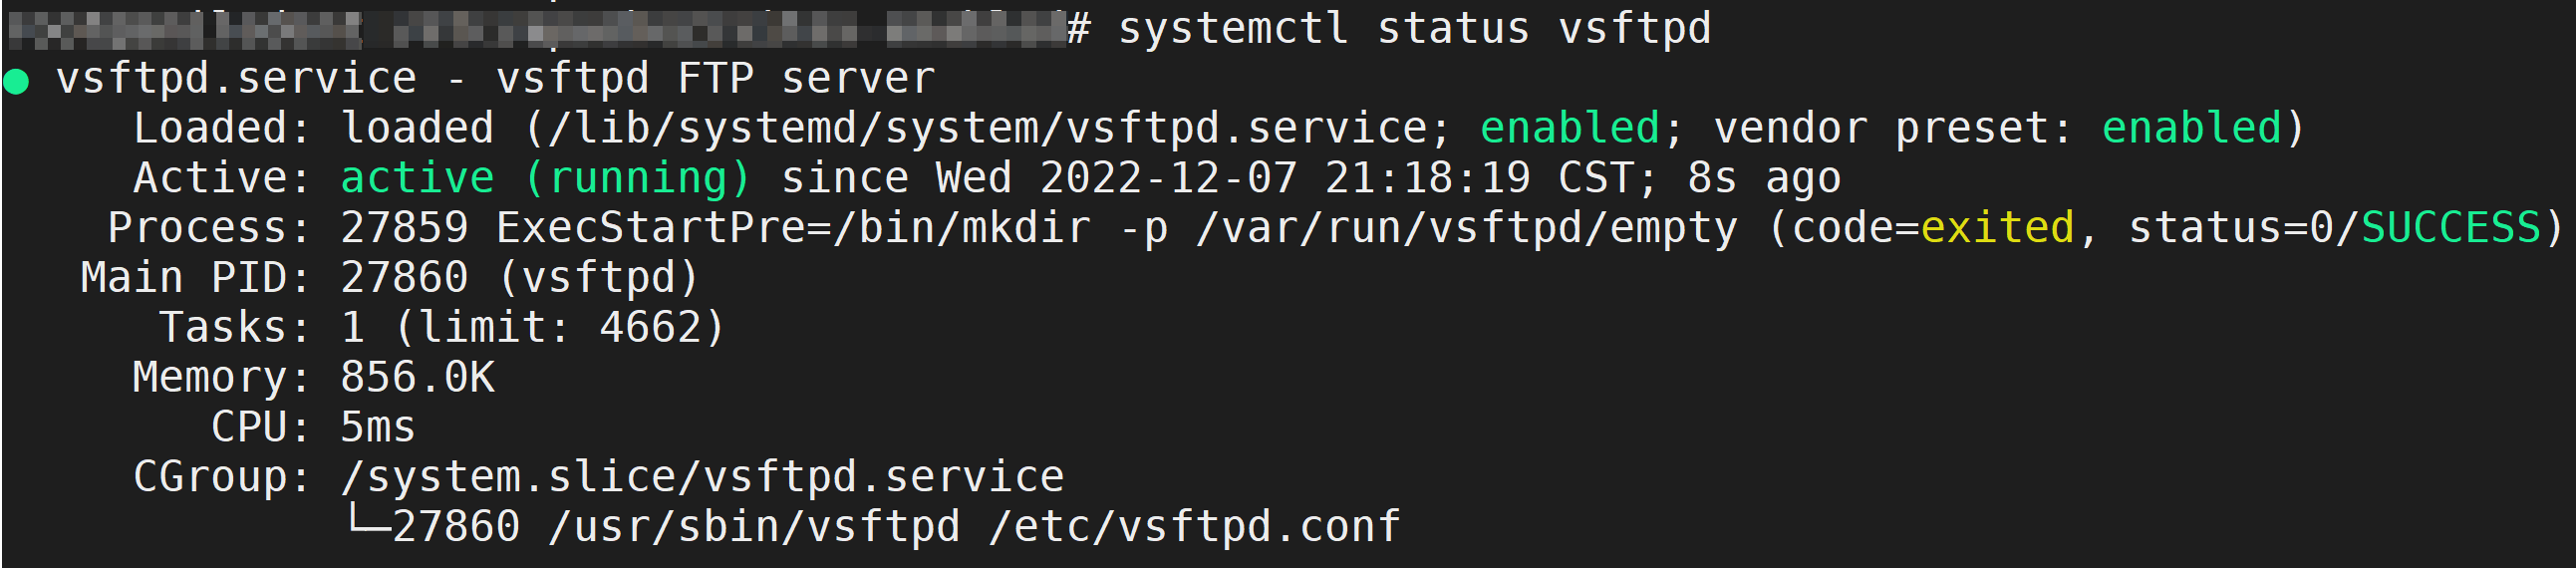Click the /var/run/vsftpd/empty directory path
Viewport: 2576px width, 568px height.
pos(1467,228)
